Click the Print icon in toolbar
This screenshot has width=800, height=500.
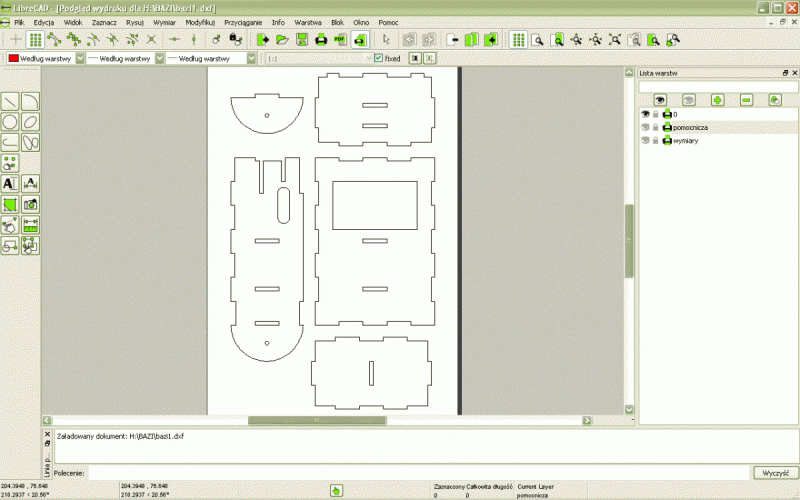321,40
